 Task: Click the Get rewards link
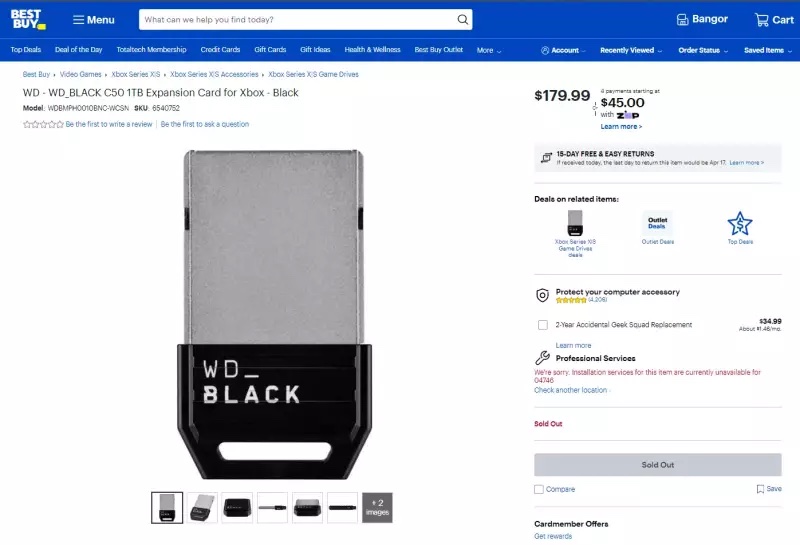[x=553, y=536]
